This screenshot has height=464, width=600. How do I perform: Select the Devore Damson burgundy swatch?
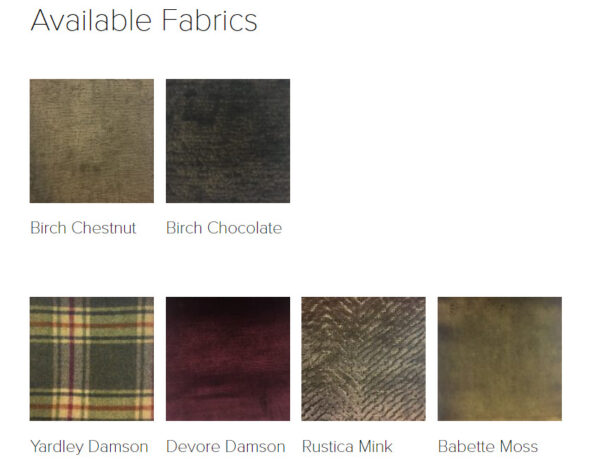(228, 359)
